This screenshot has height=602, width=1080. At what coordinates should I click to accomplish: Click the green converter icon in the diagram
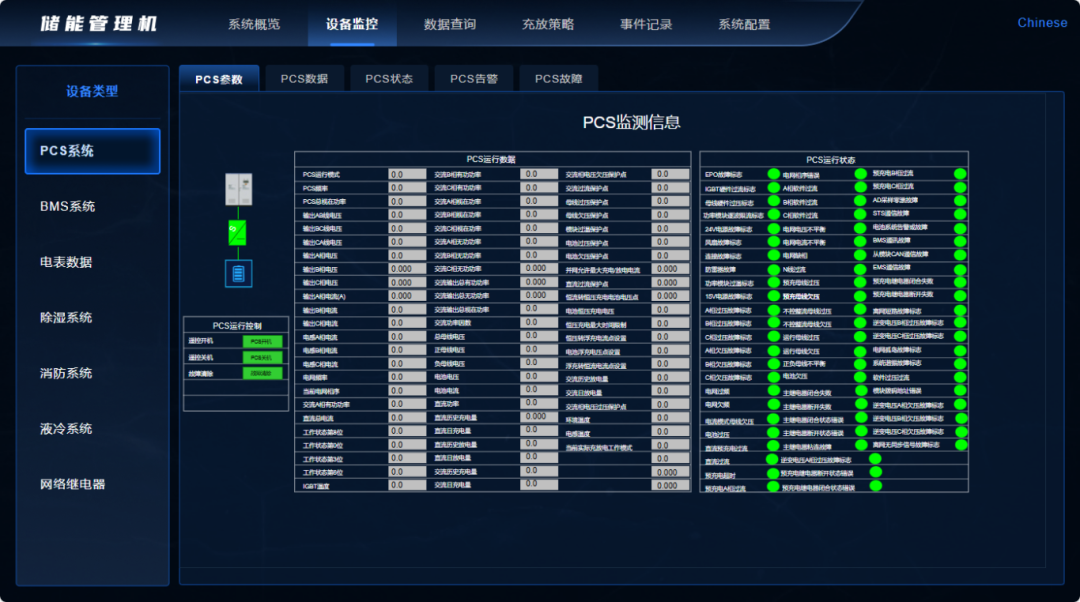coord(237,233)
